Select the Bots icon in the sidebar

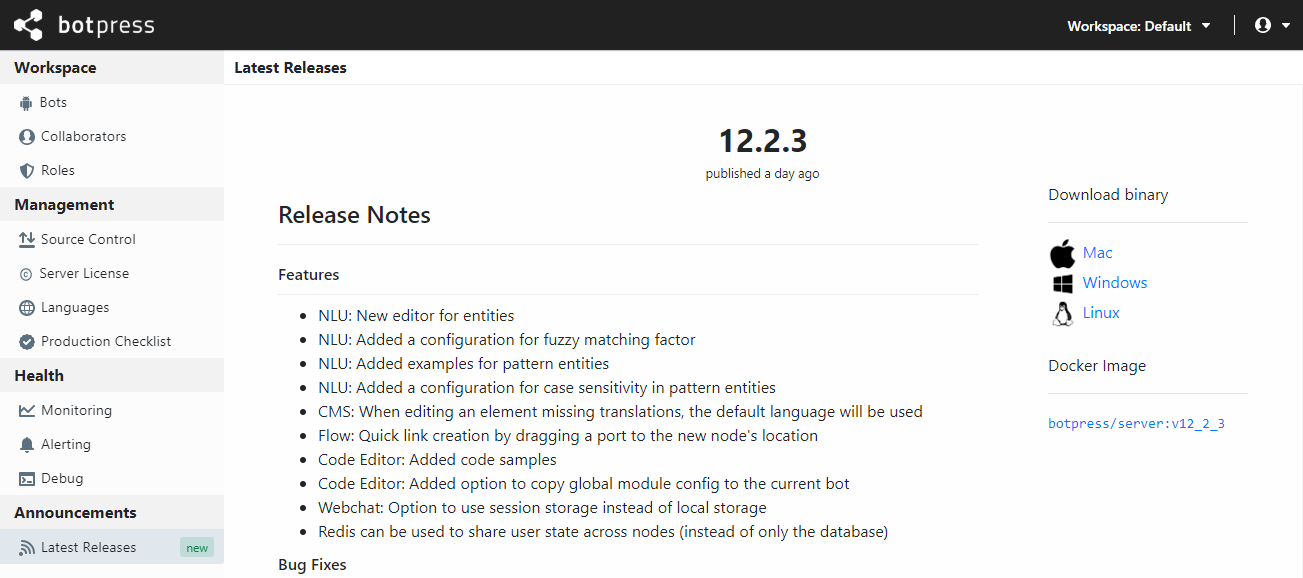24,102
